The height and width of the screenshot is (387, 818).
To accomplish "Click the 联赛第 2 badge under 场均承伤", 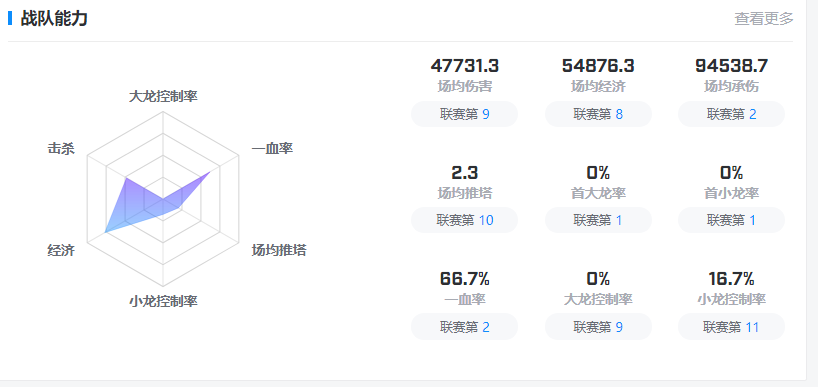I will (x=731, y=114).
